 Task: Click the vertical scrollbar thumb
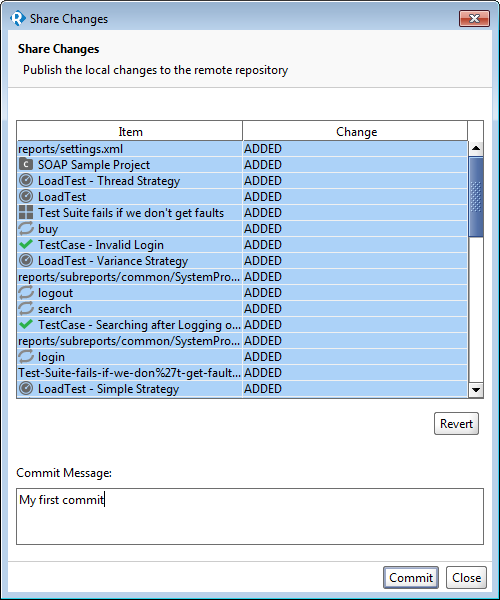(x=476, y=197)
